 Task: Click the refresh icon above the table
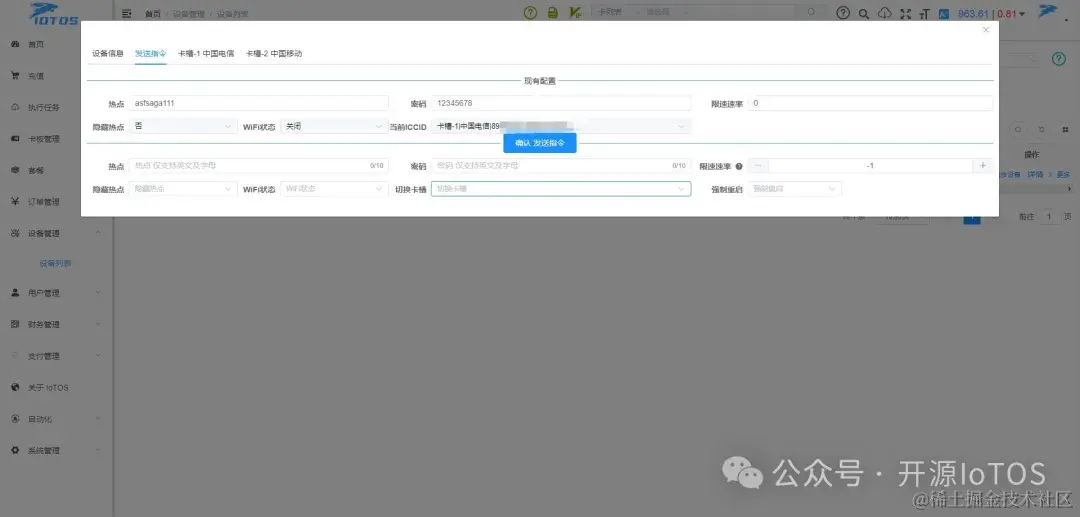tap(1041, 129)
